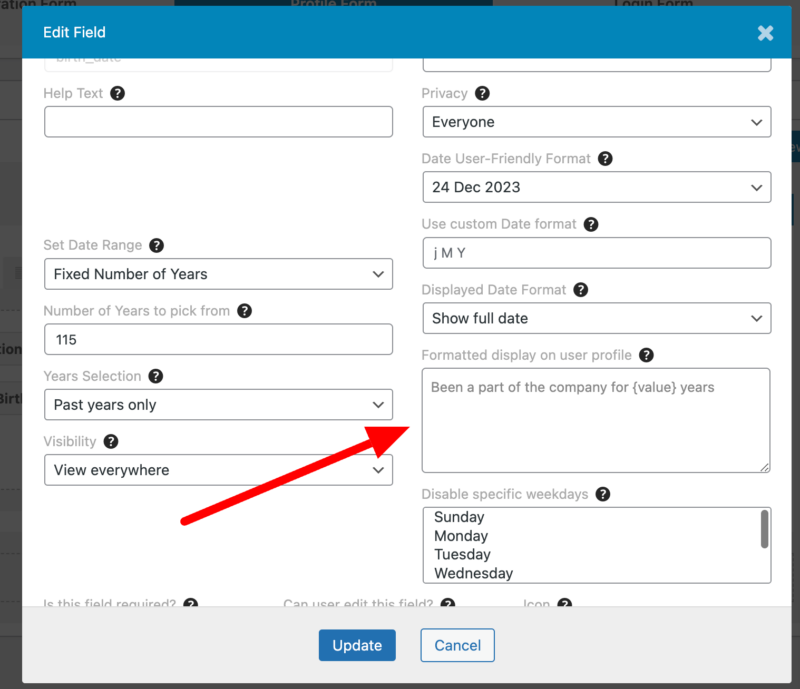Select Sunday in the weekdays list
The height and width of the screenshot is (689, 800).
(x=459, y=517)
